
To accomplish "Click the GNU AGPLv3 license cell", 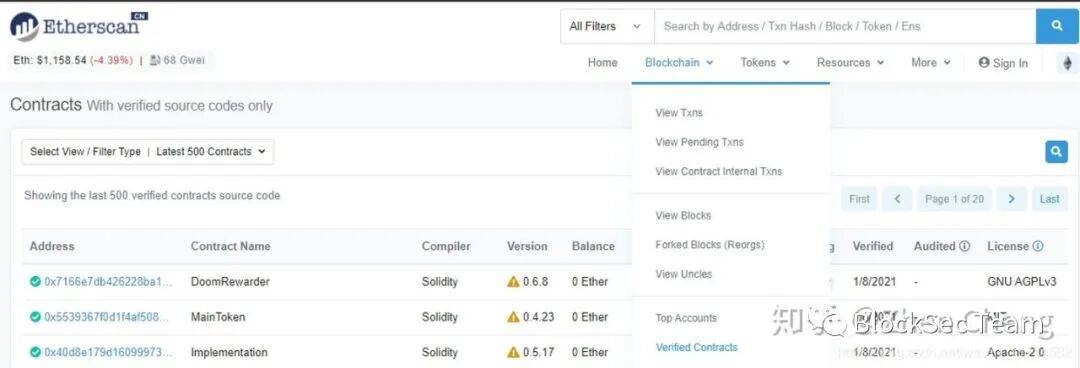I will tap(1021, 282).
